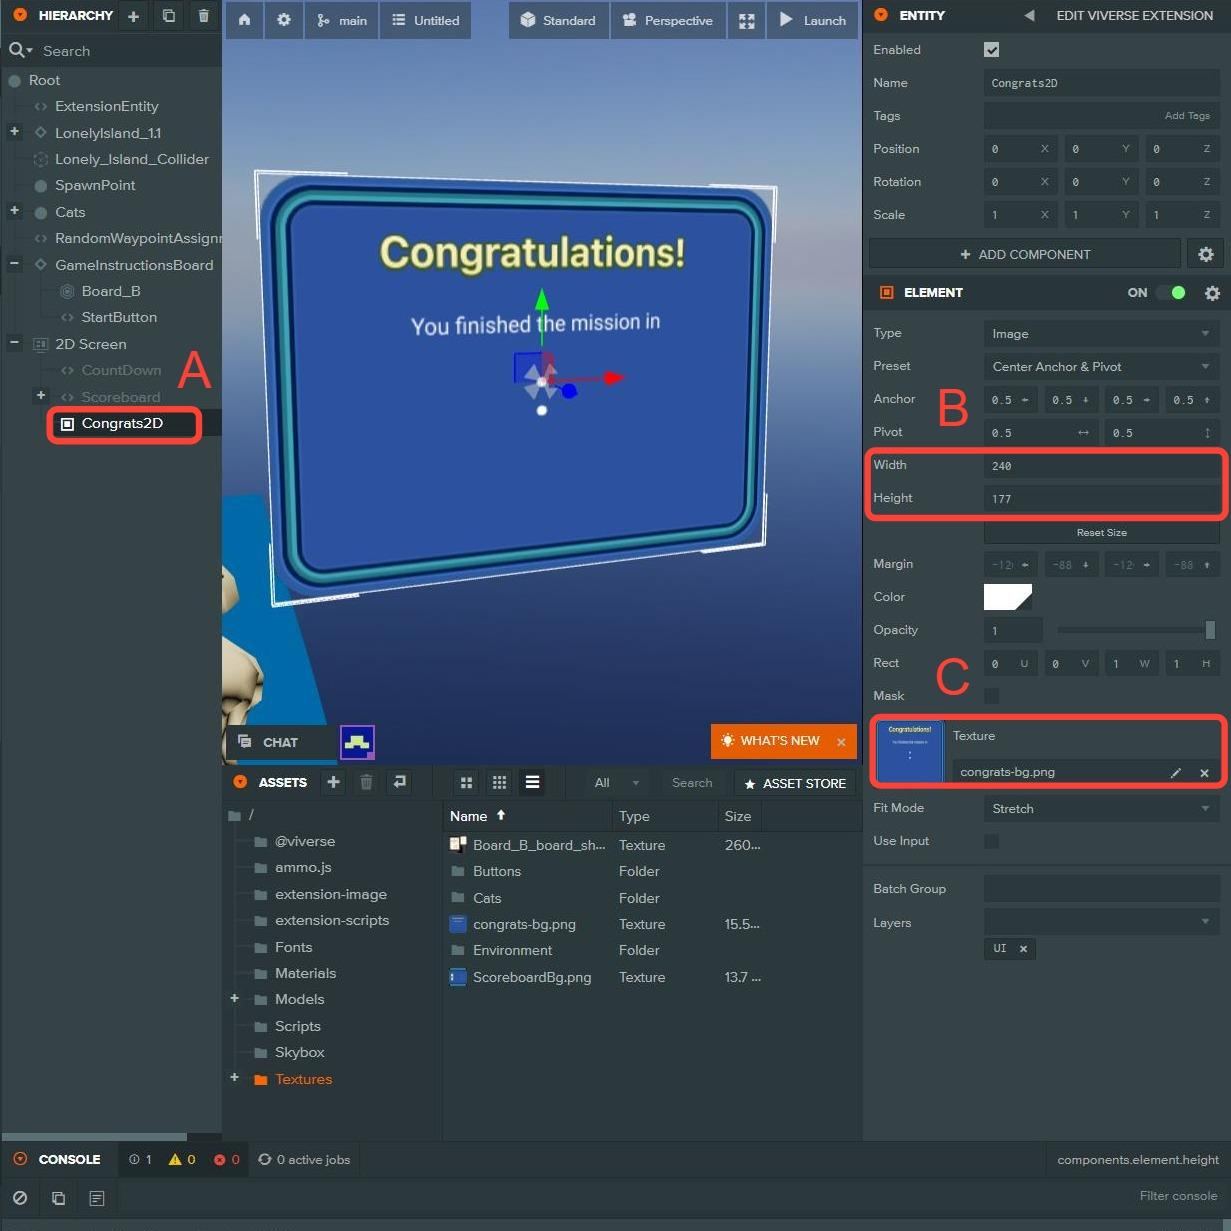Toggle fullscreen viewport icon
1231x1231 pixels.
pos(746,21)
